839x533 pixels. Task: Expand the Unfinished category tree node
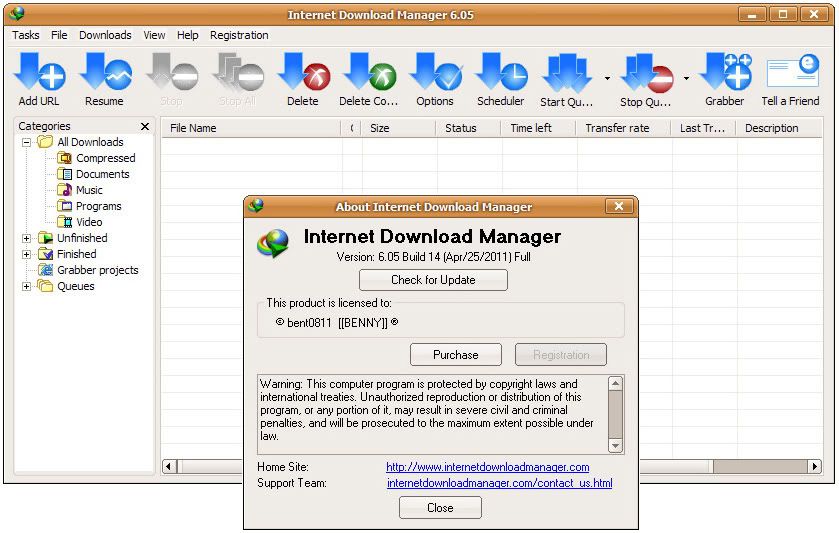27,238
